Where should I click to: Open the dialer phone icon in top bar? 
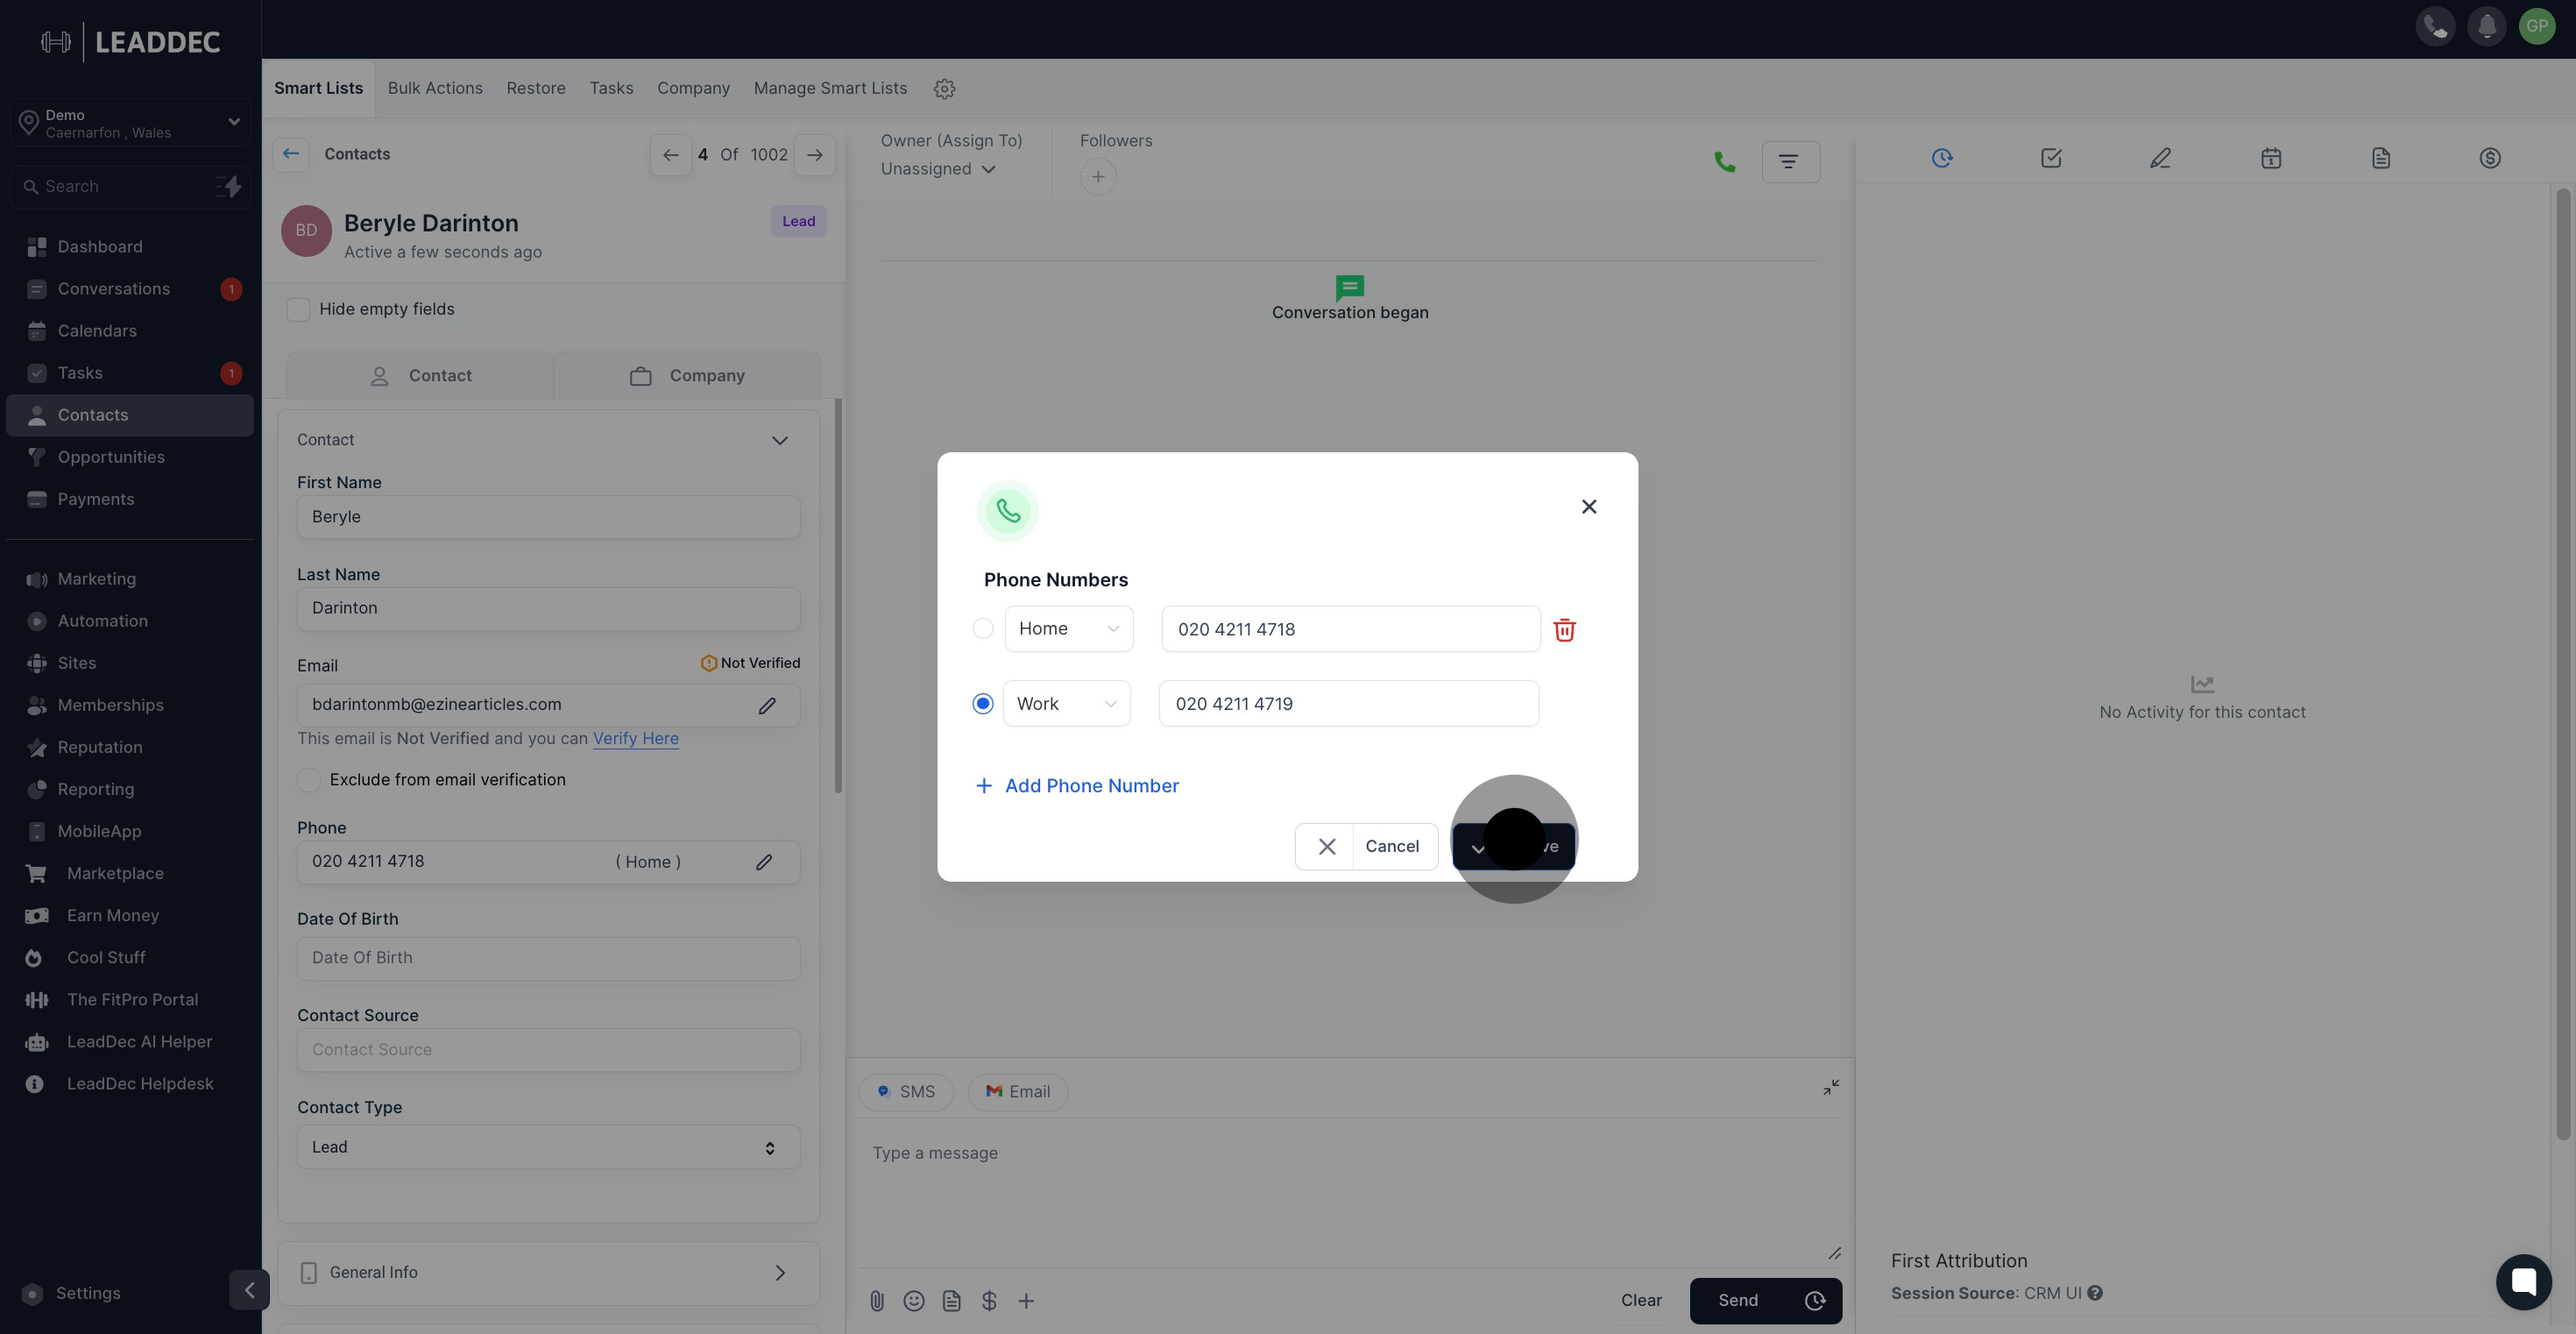coord(2436,26)
